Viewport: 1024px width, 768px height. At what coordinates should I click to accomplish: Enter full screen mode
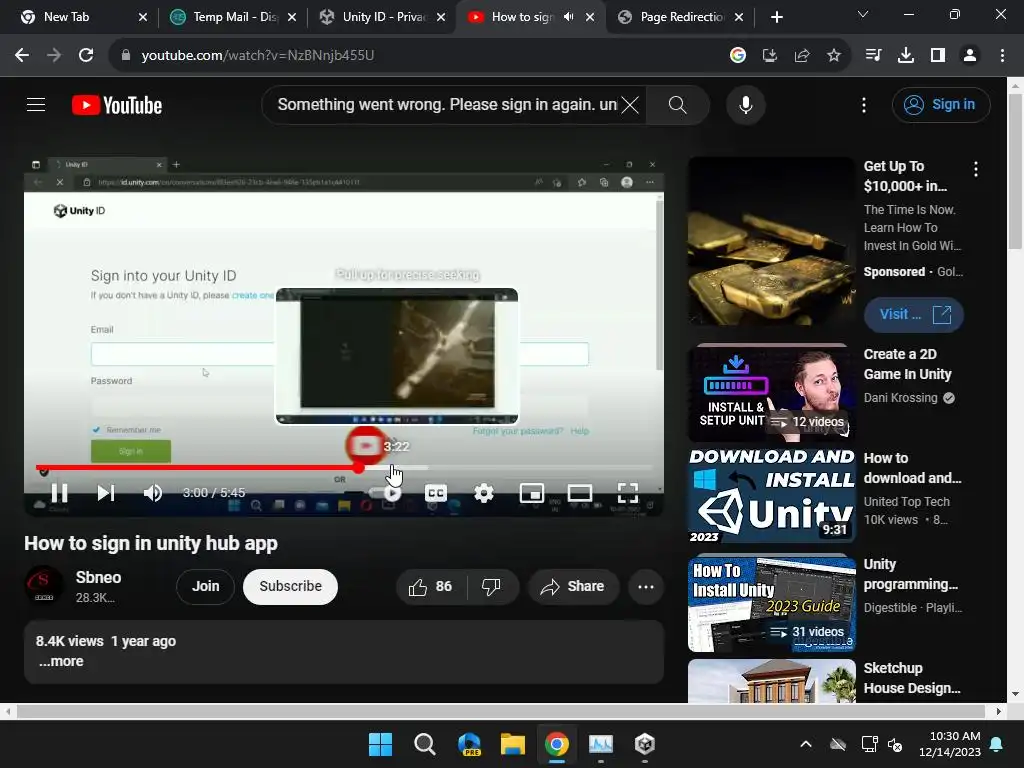pyautogui.click(x=628, y=493)
